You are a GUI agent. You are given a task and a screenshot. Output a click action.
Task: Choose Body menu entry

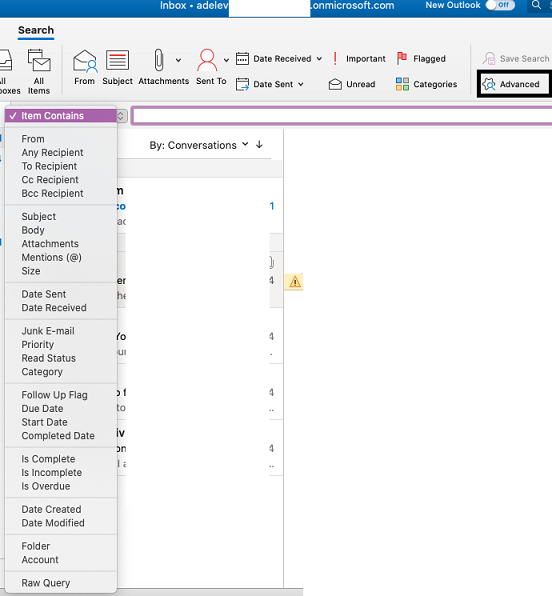pos(61,230)
